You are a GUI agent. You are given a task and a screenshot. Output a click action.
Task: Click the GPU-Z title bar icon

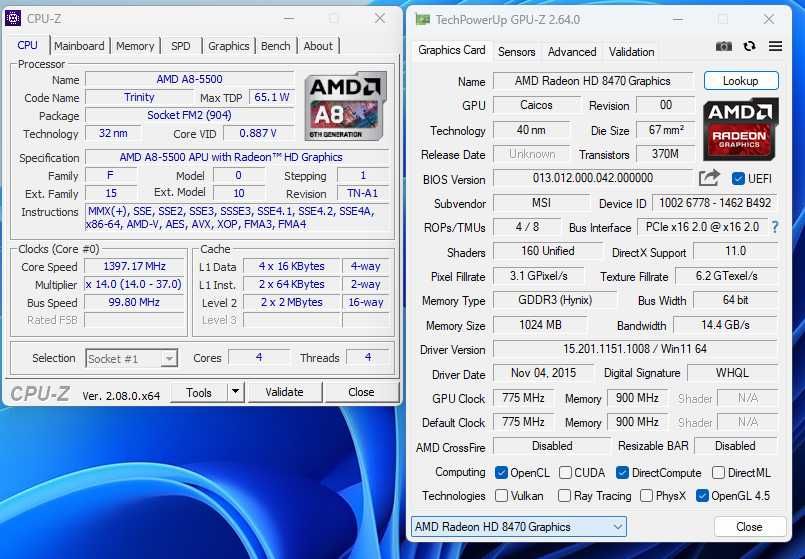click(x=423, y=20)
